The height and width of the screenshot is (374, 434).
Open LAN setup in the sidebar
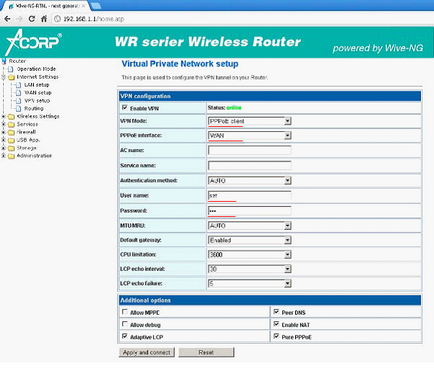click(x=37, y=85)
